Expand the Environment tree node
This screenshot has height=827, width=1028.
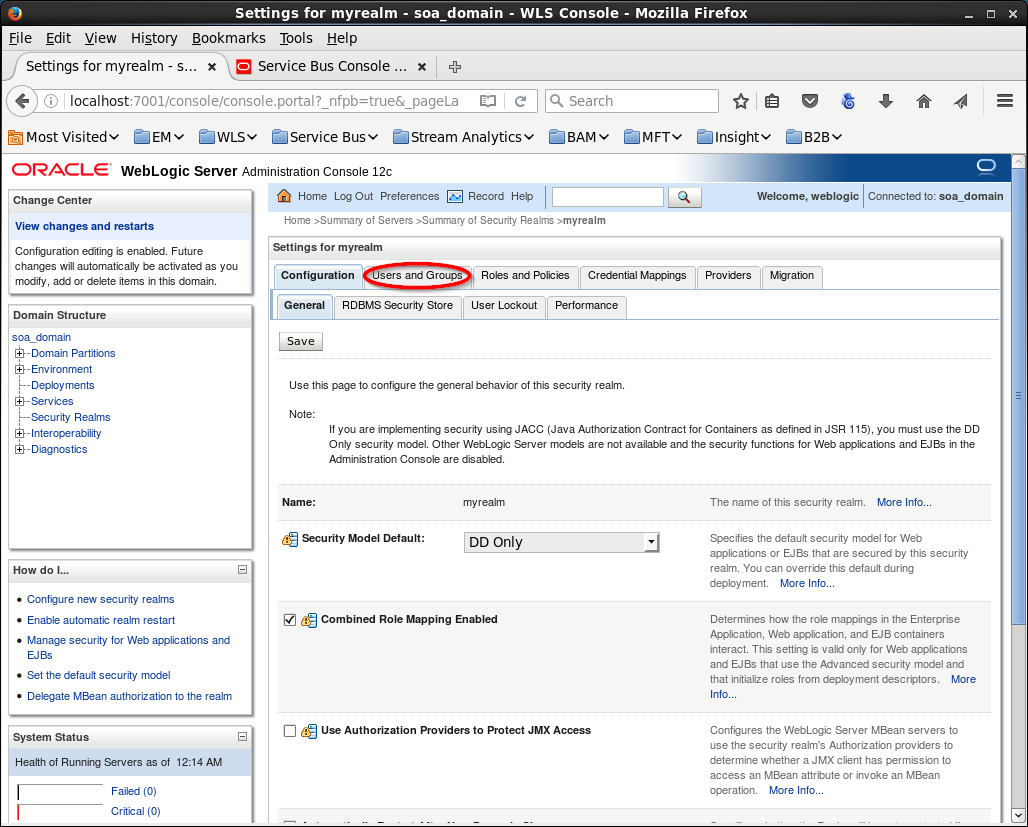tap(19, 369)
